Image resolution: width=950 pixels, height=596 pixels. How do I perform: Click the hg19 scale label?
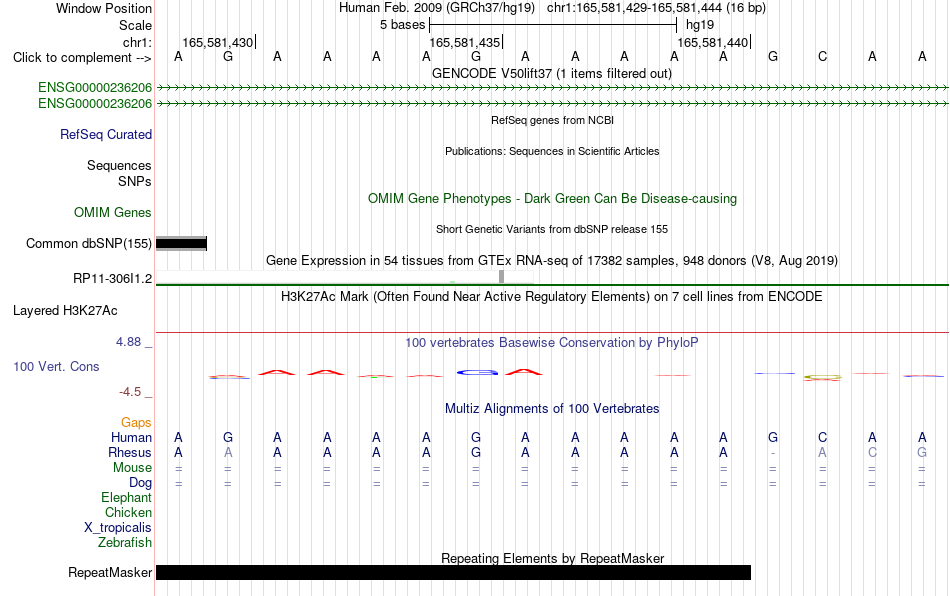point(700,25)
